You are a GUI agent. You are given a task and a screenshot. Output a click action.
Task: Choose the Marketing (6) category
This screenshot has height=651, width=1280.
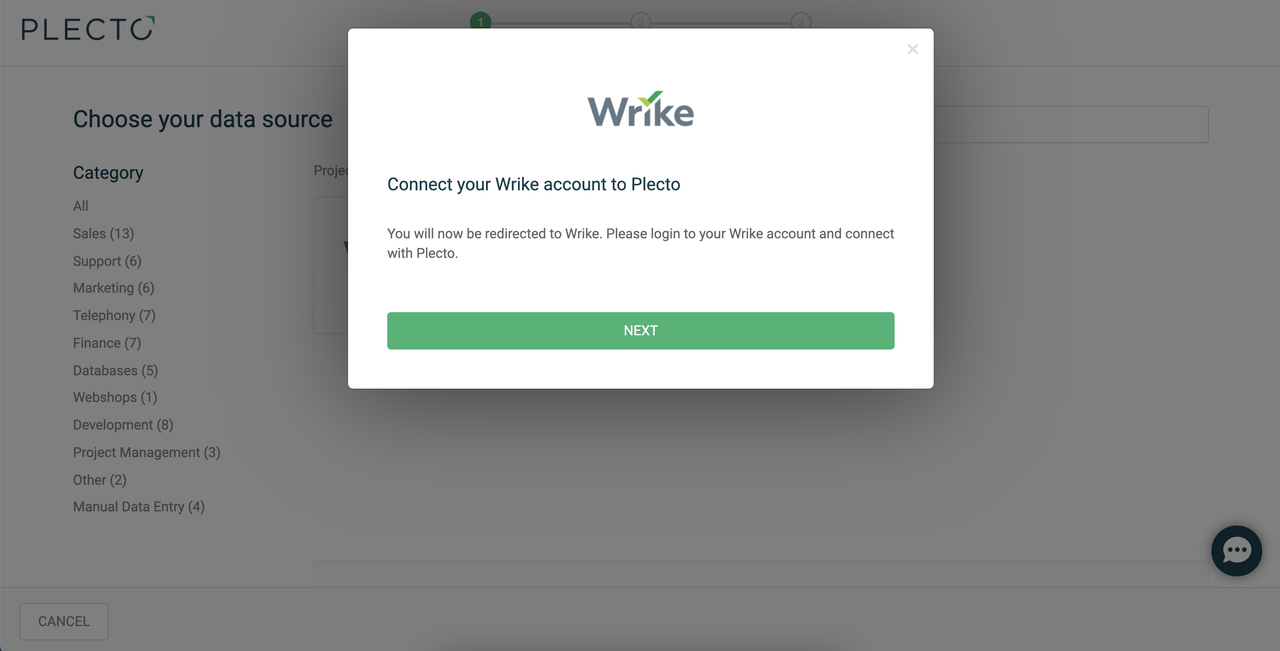[114, 288]
